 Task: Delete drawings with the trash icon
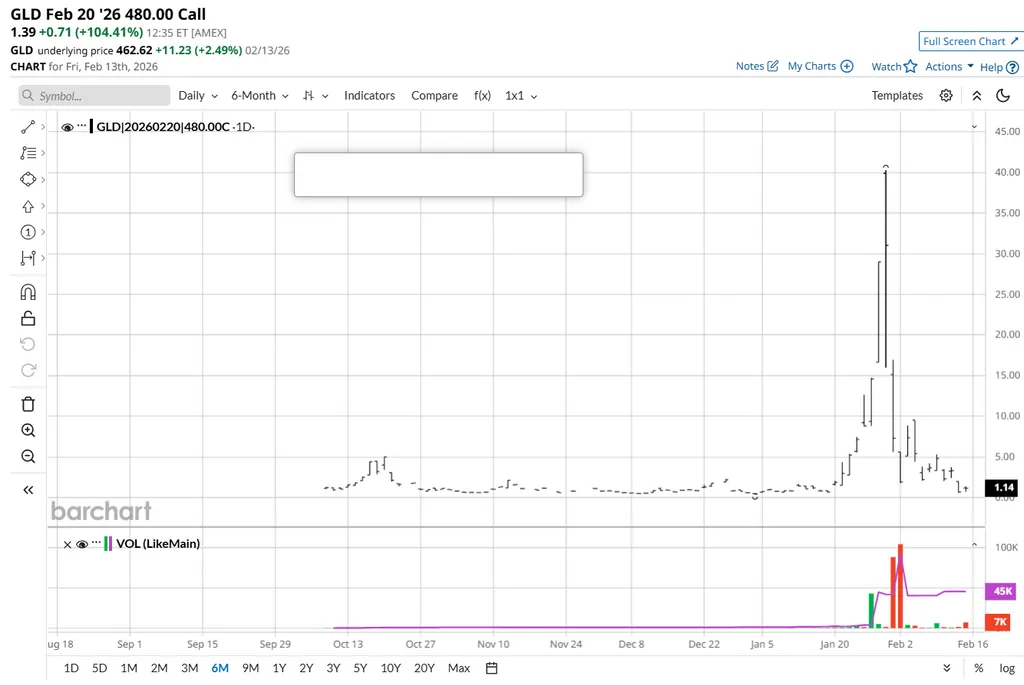tap(28, 404)
